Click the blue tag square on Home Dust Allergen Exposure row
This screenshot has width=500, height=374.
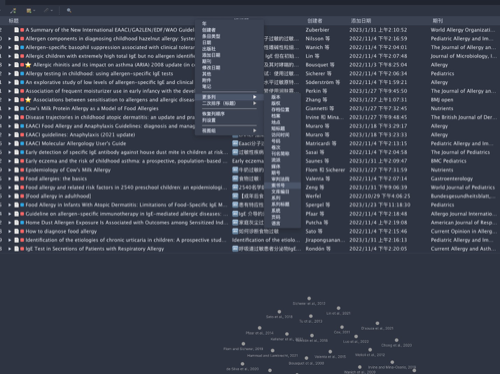click(22, 222)
